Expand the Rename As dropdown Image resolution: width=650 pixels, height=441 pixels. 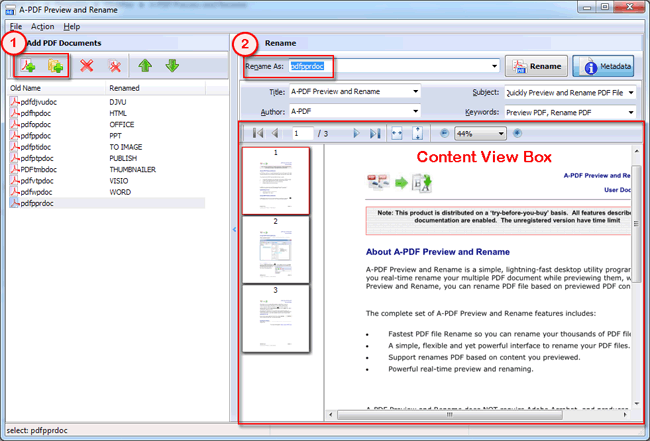pyautogui.click(x=494, y=66)
